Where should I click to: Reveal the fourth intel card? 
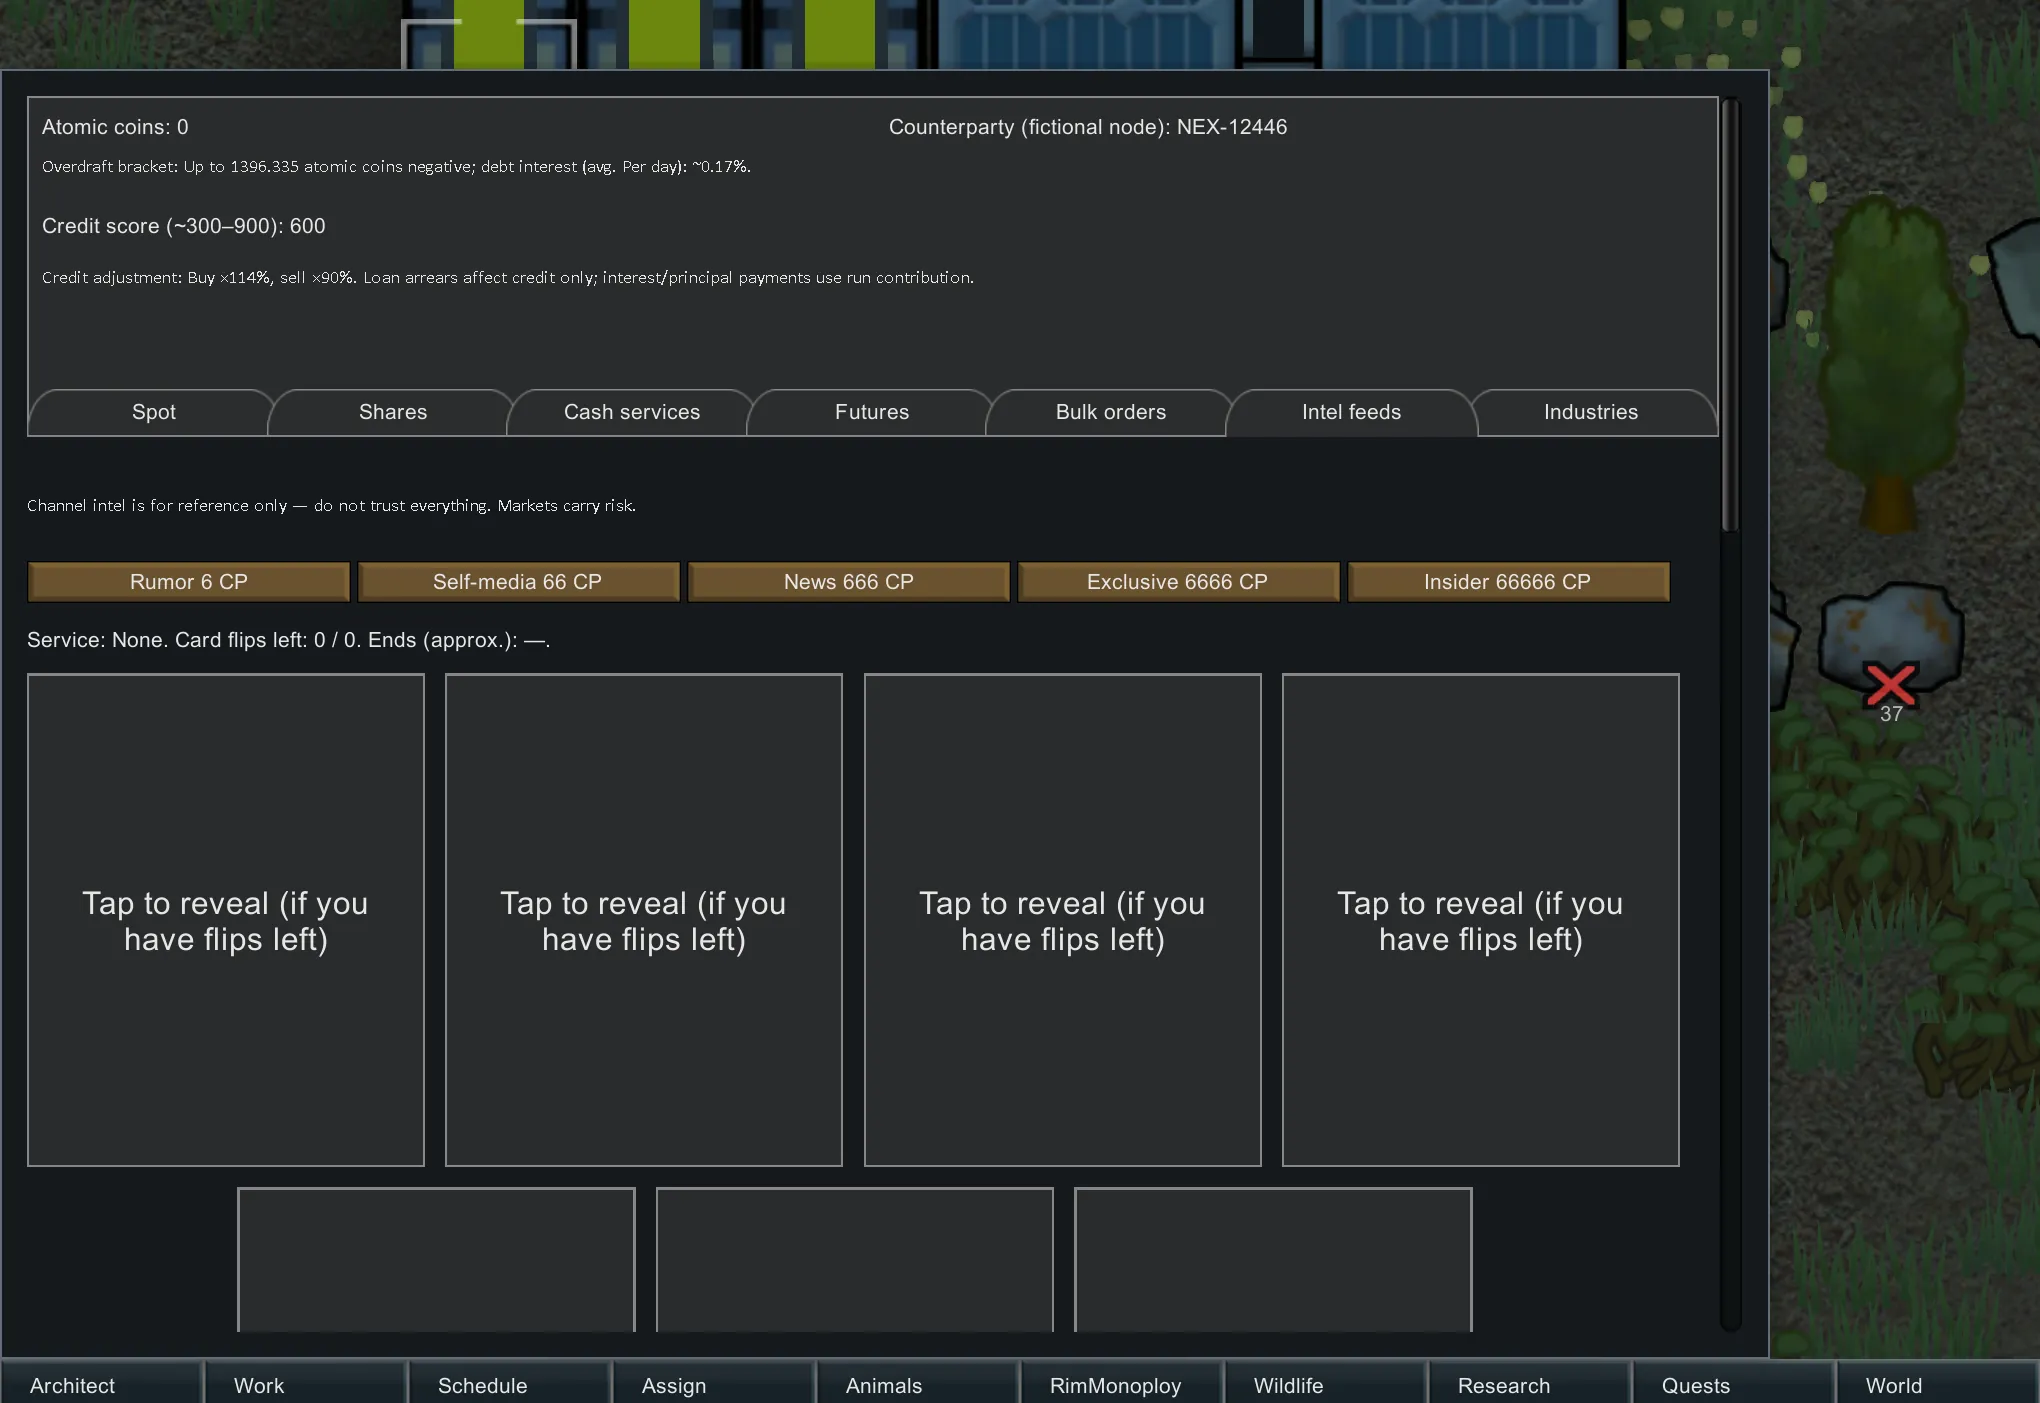tap(1480, 920)
